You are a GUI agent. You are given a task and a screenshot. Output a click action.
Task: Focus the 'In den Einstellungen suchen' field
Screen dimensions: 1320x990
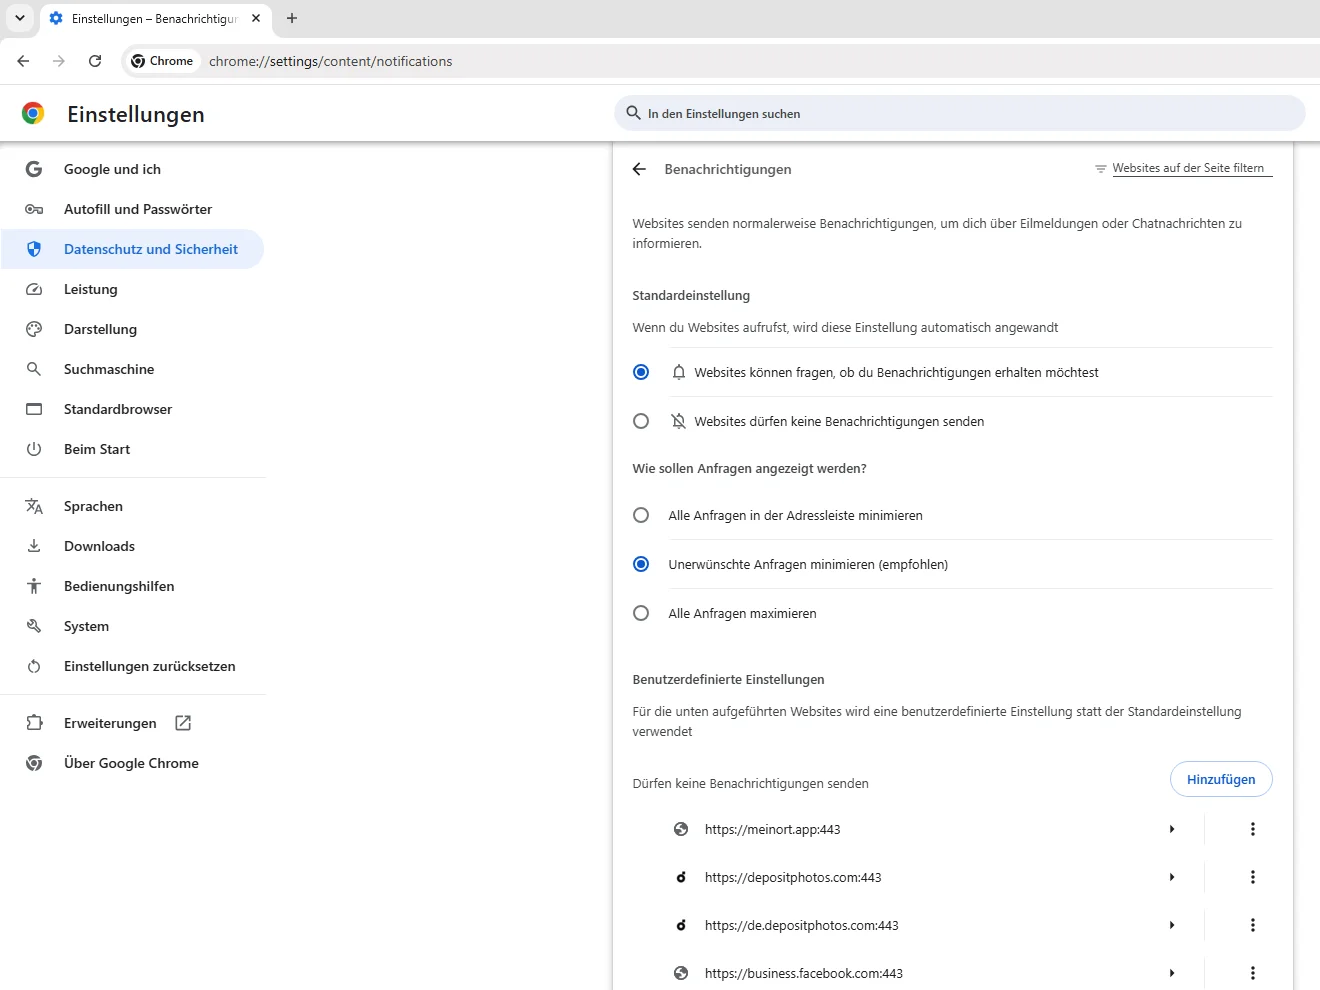(x=960, y=113)
